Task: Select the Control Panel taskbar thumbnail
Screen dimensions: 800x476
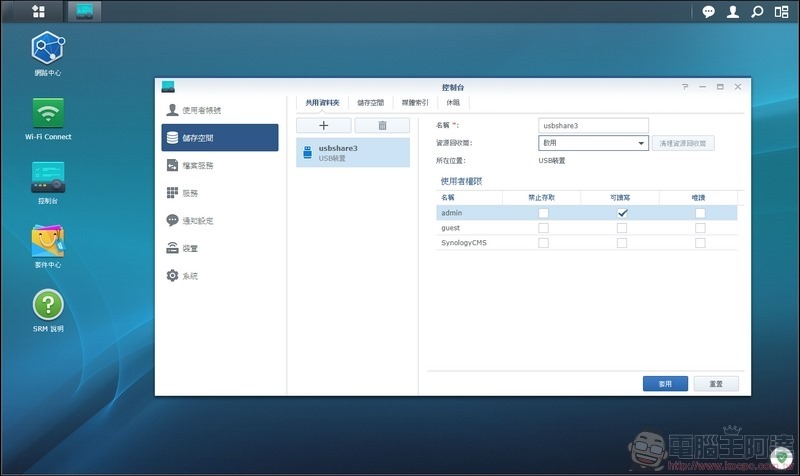Action: coord(85,11)
